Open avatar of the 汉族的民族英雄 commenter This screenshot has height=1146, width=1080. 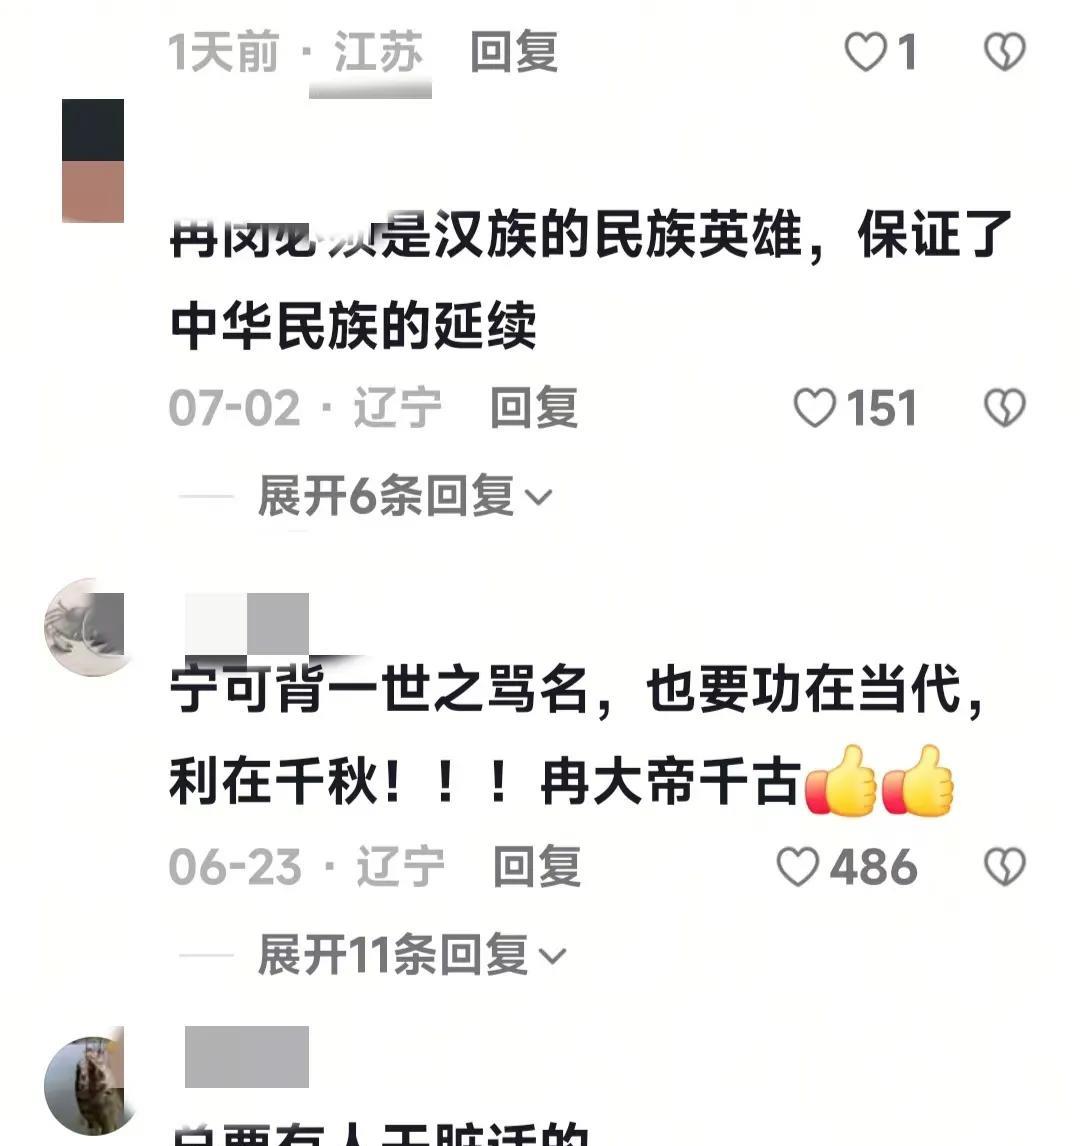click(x=93, y=160)
